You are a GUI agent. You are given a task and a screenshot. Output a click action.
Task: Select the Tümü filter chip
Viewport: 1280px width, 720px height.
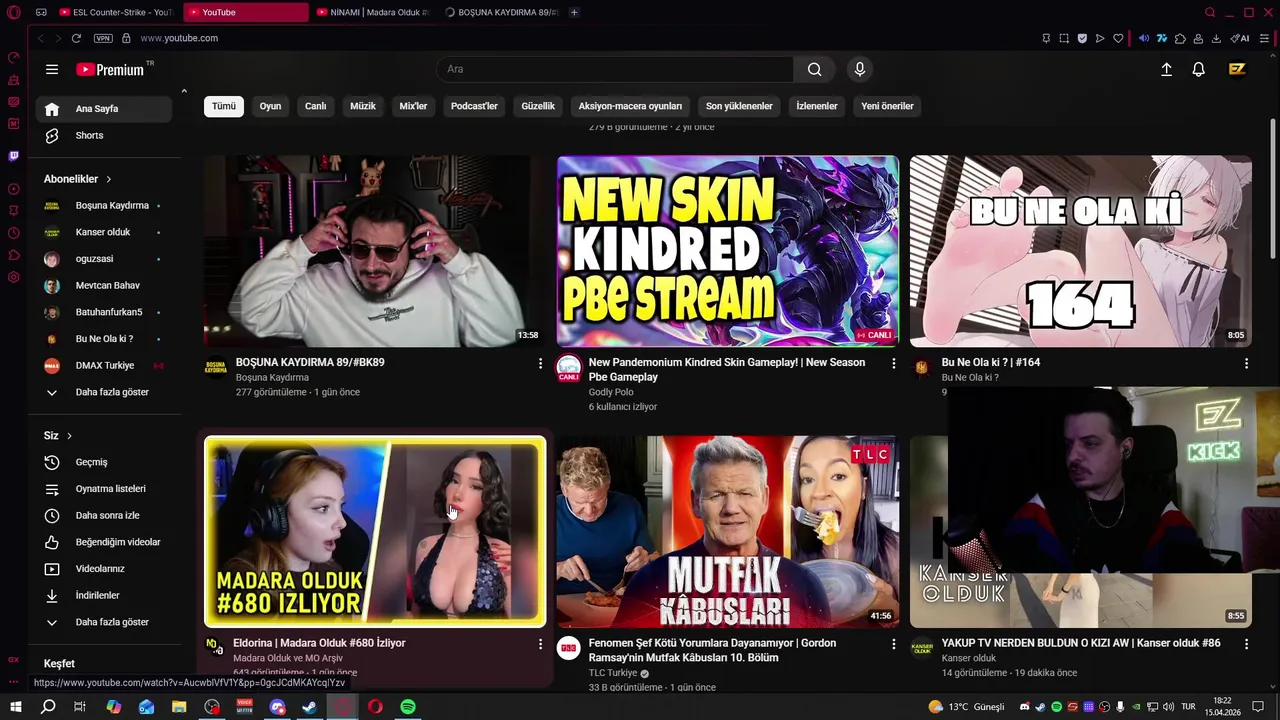[224, 106]
